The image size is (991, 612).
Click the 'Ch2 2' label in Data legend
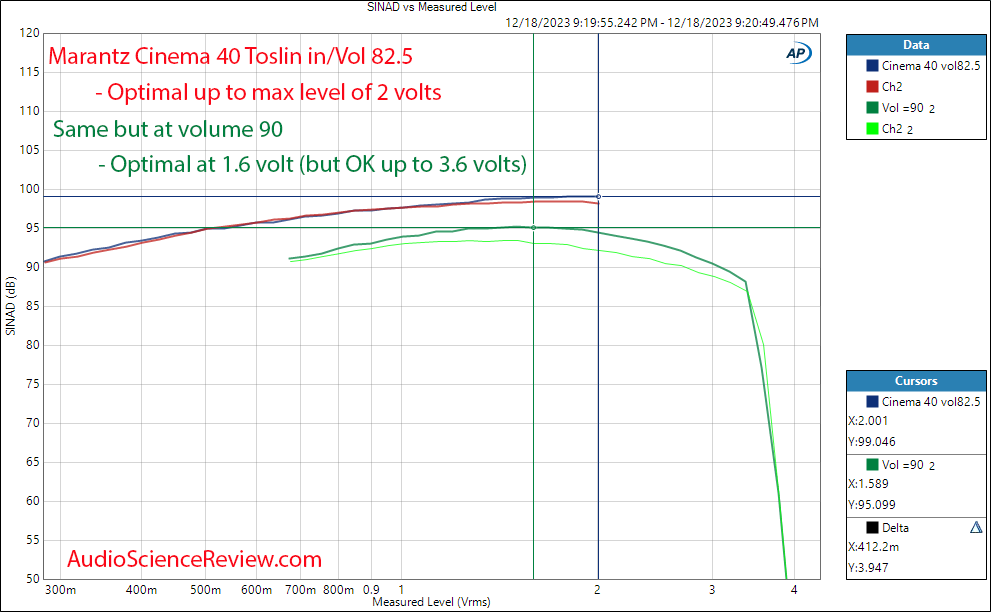pyautogui.click(x=897, y=129)
